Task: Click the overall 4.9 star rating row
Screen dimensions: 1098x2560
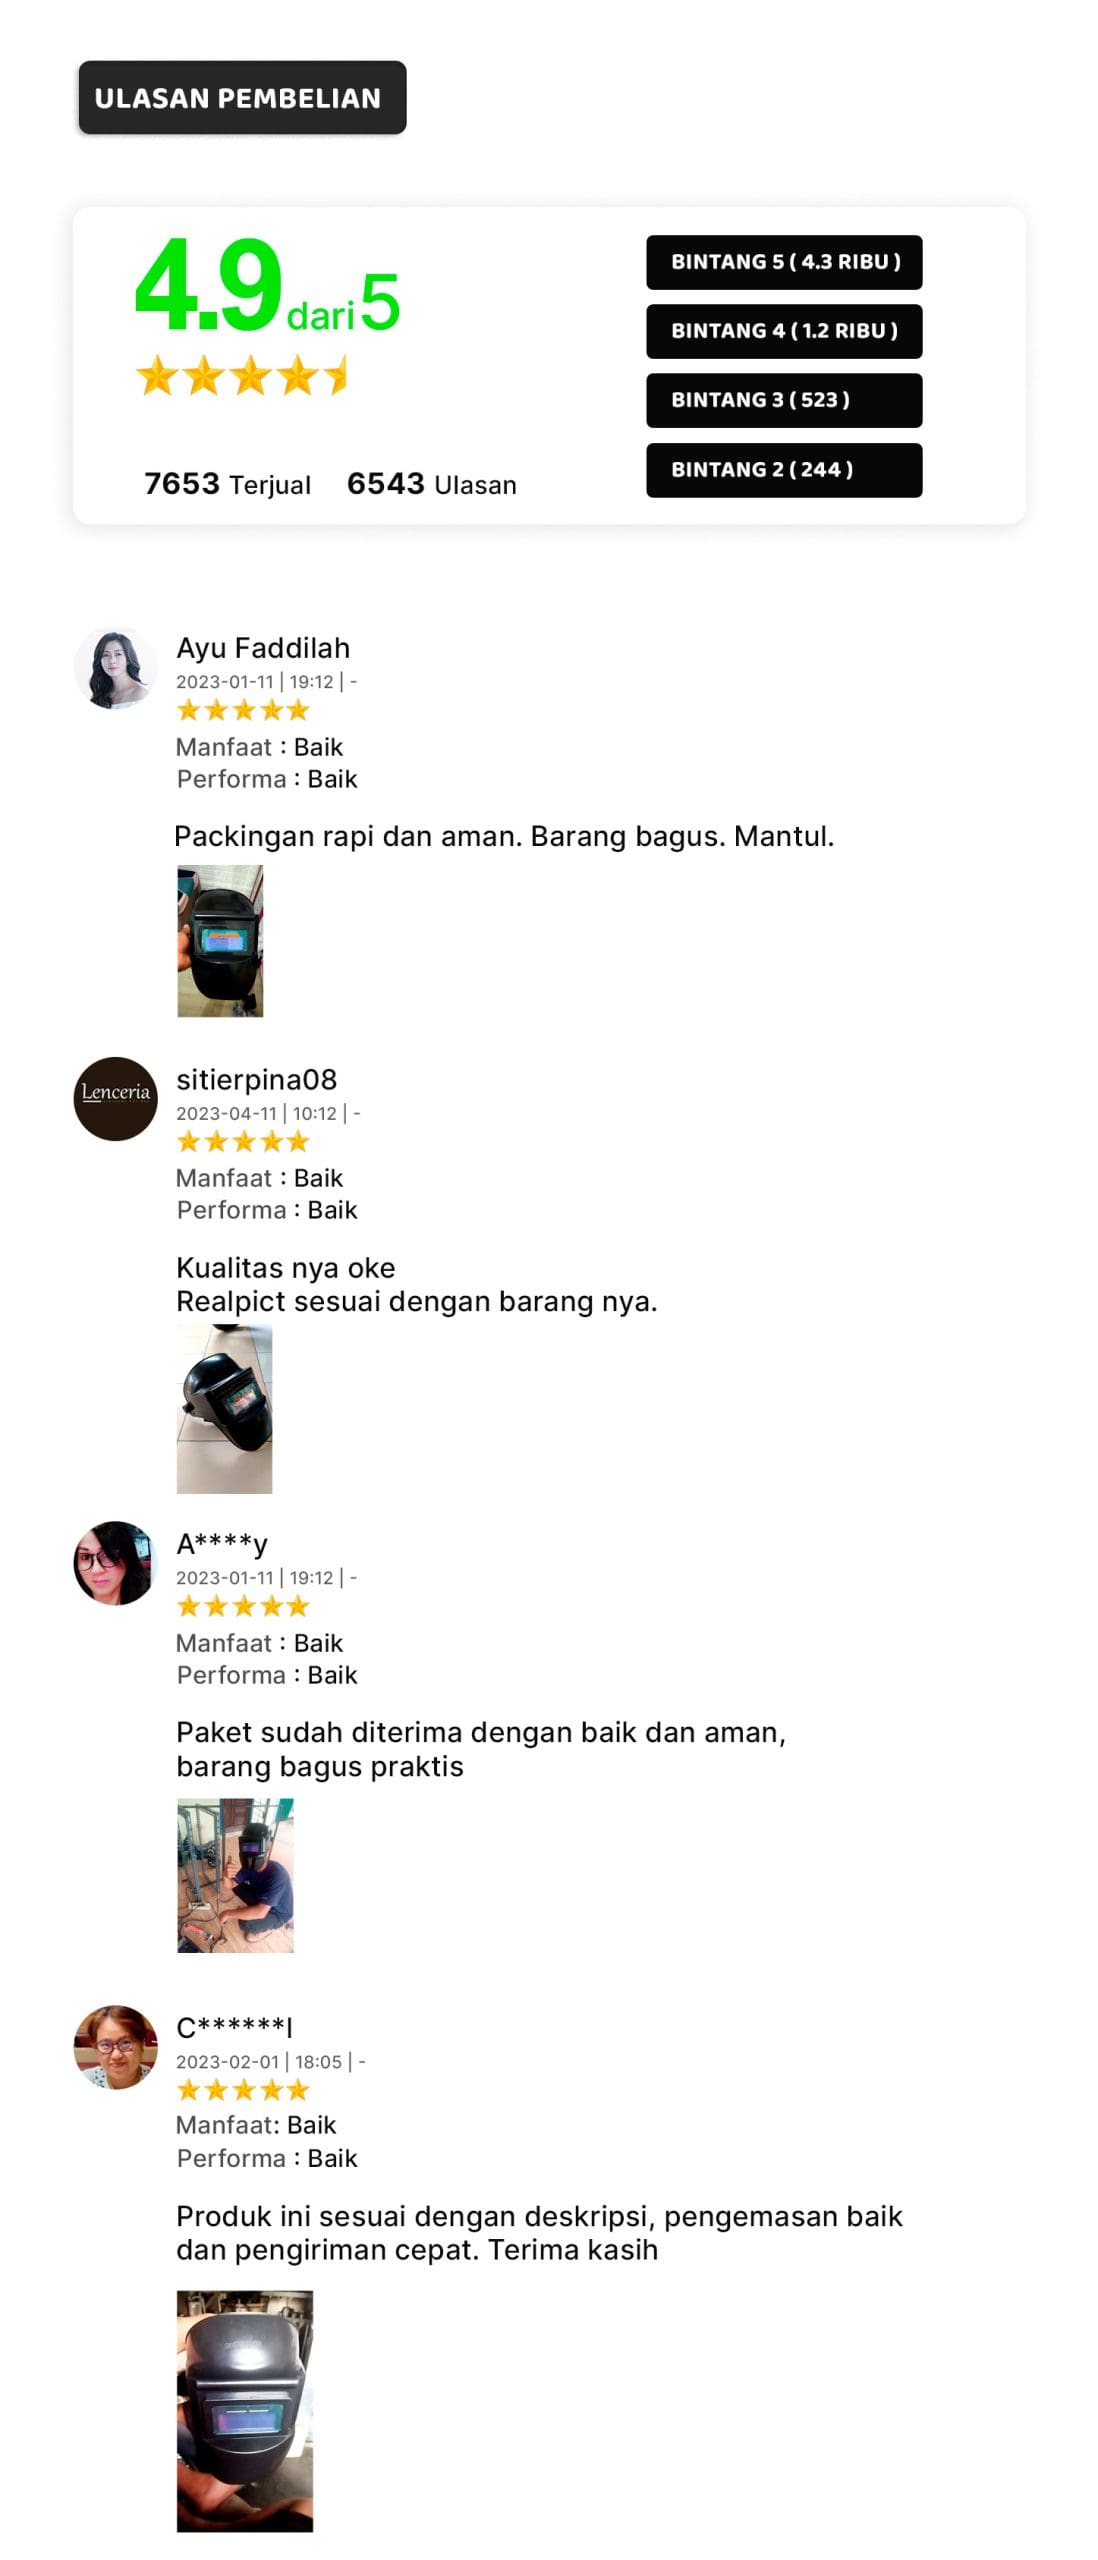Action: pyautogui.click(x=243, y=376)
